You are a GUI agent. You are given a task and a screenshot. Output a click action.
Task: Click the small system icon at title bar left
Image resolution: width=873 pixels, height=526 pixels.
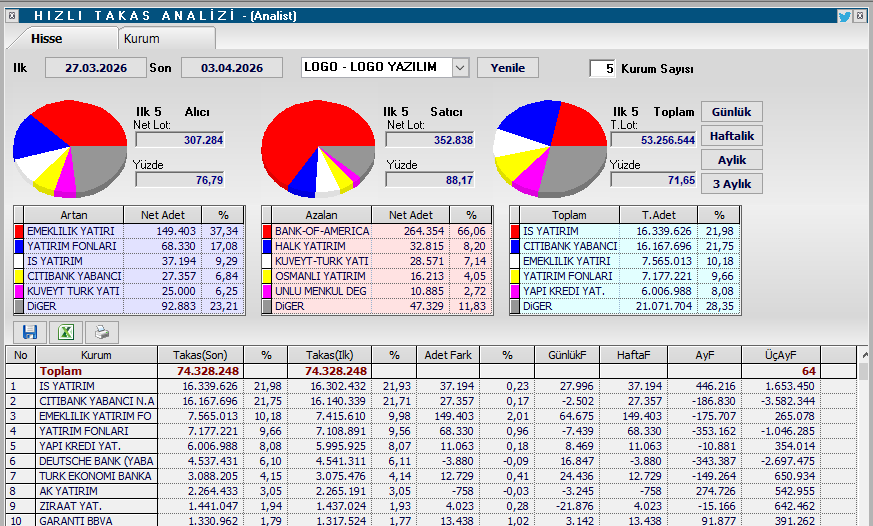pyautogui.click(x=12, y=16)
